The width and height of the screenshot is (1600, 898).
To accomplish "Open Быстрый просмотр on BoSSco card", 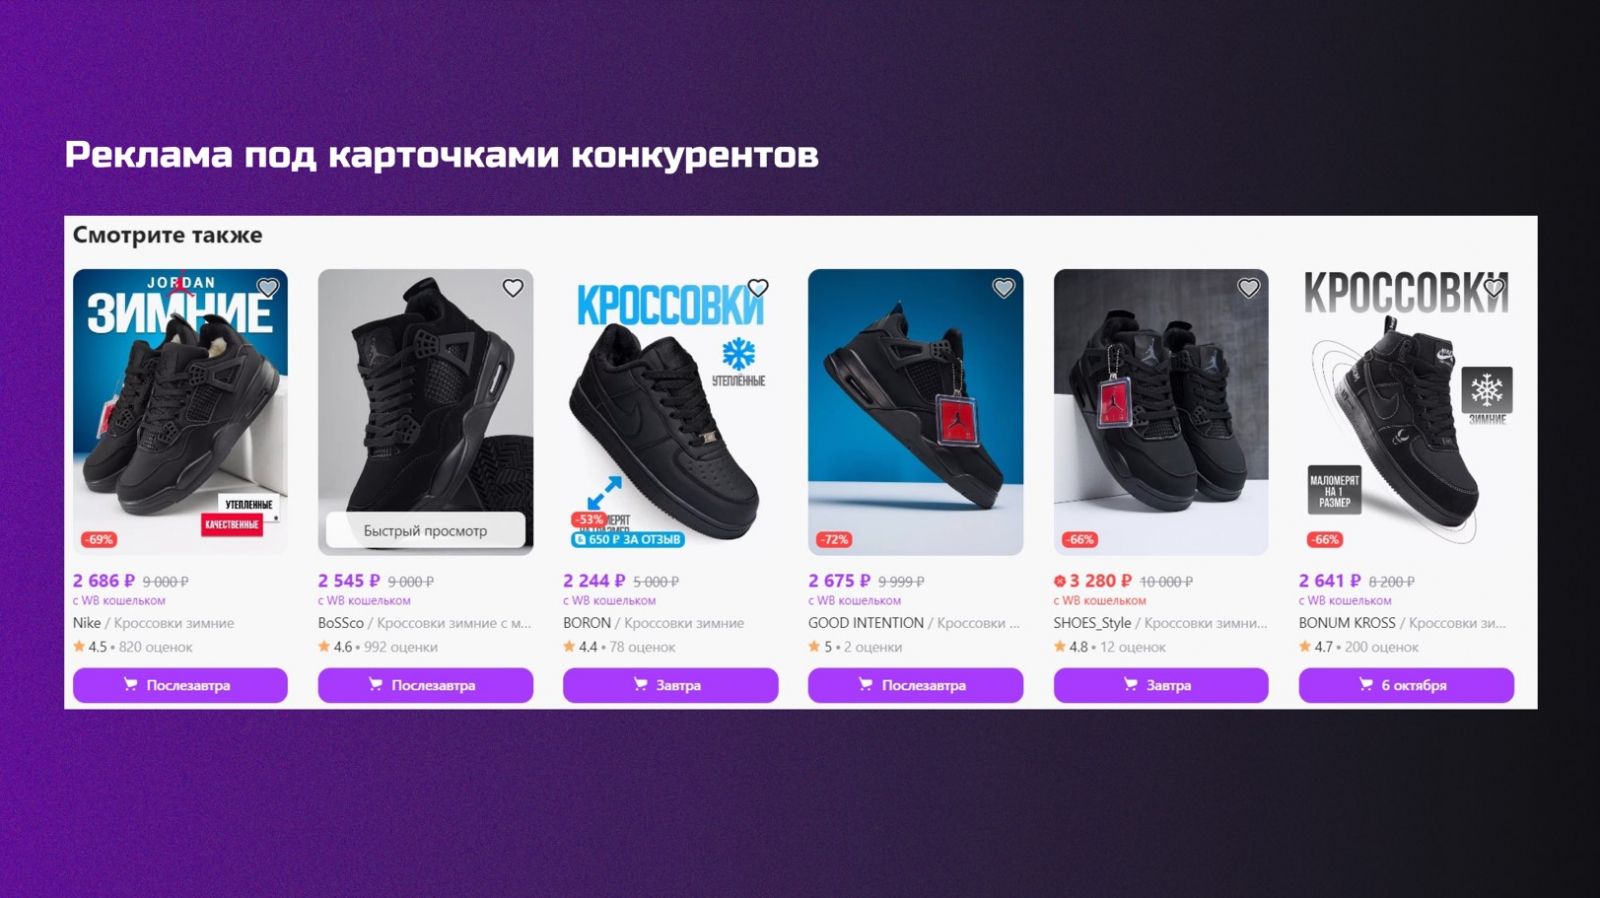I will coord(425,530).
